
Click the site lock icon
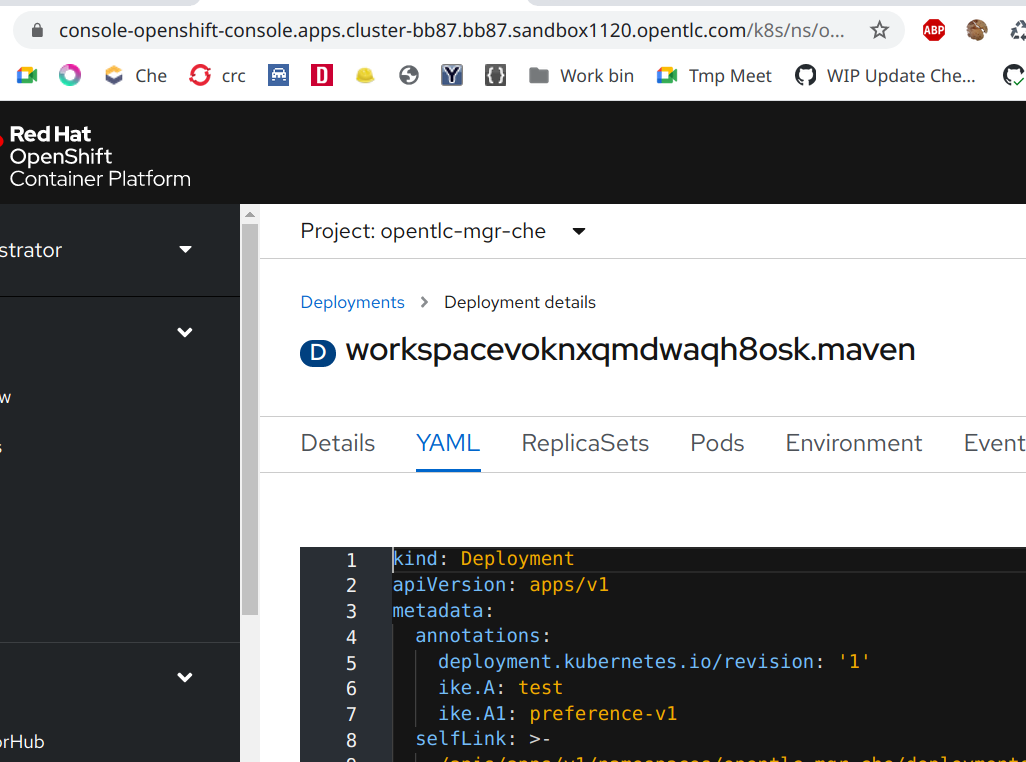point(37,30)
